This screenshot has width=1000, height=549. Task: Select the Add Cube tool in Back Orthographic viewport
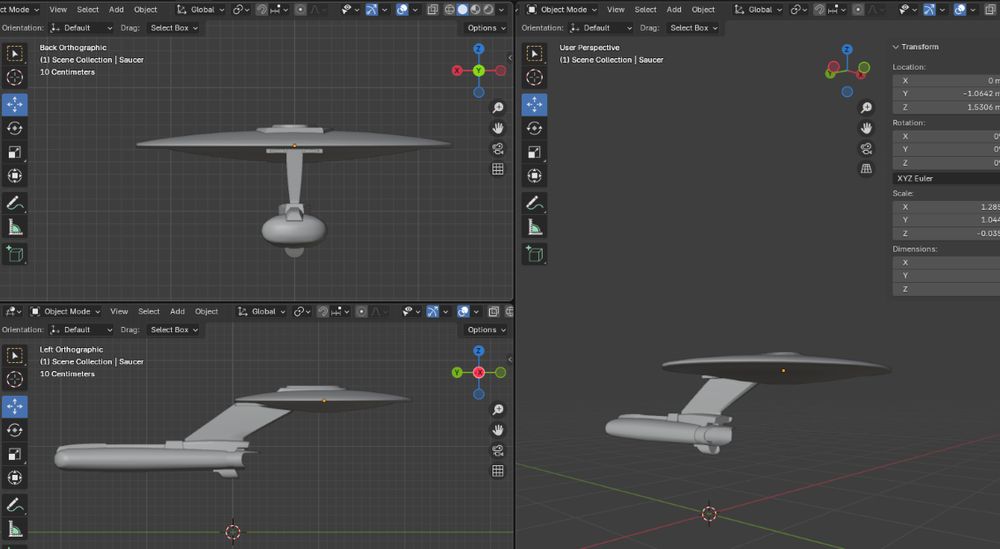15,254
